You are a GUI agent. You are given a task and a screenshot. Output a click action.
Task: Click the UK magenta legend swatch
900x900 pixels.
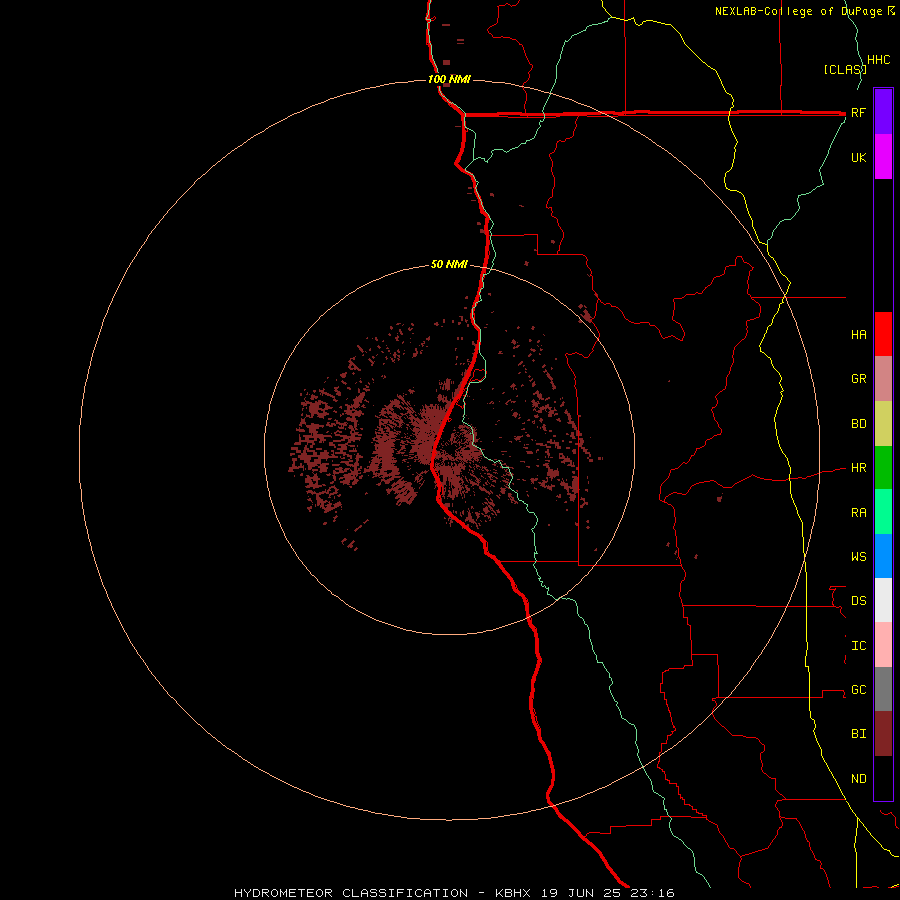(x=883, y=156)
